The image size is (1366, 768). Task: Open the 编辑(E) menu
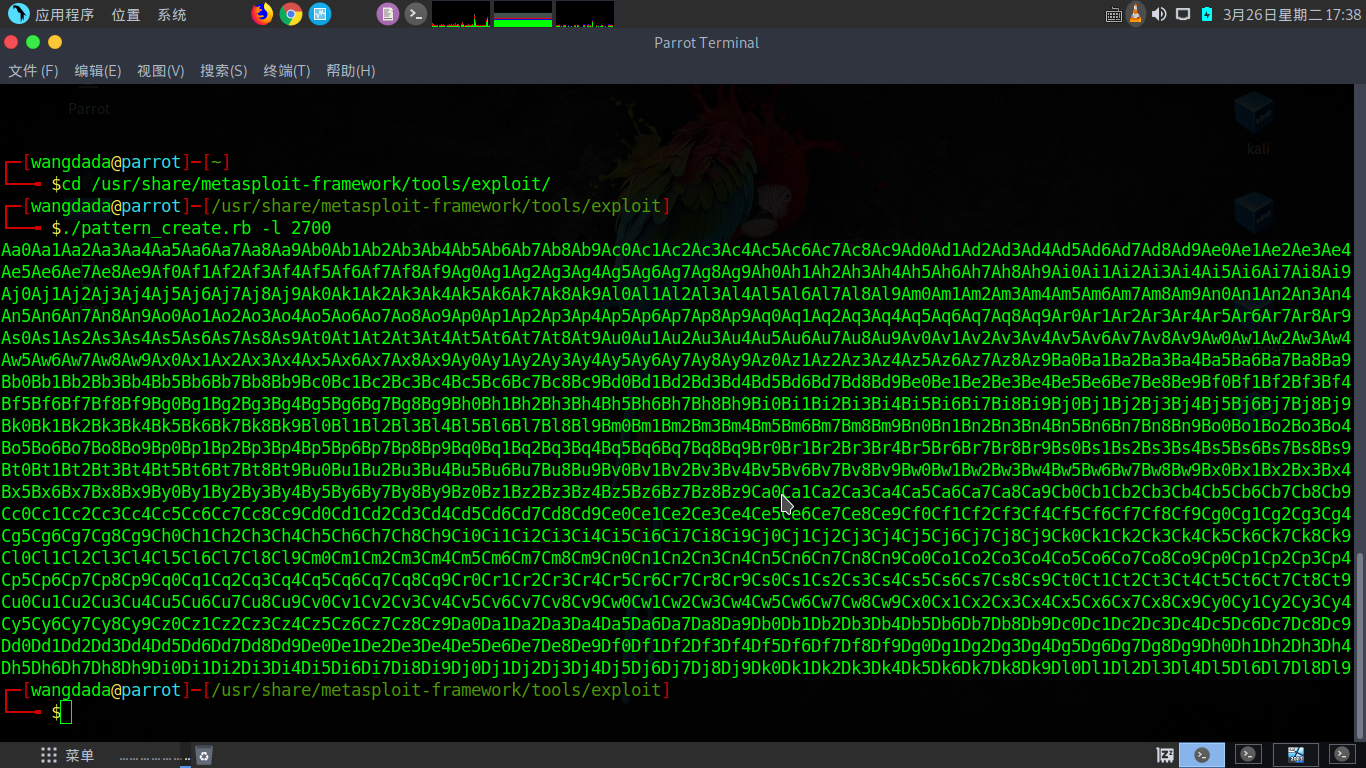tap(98, 71)
